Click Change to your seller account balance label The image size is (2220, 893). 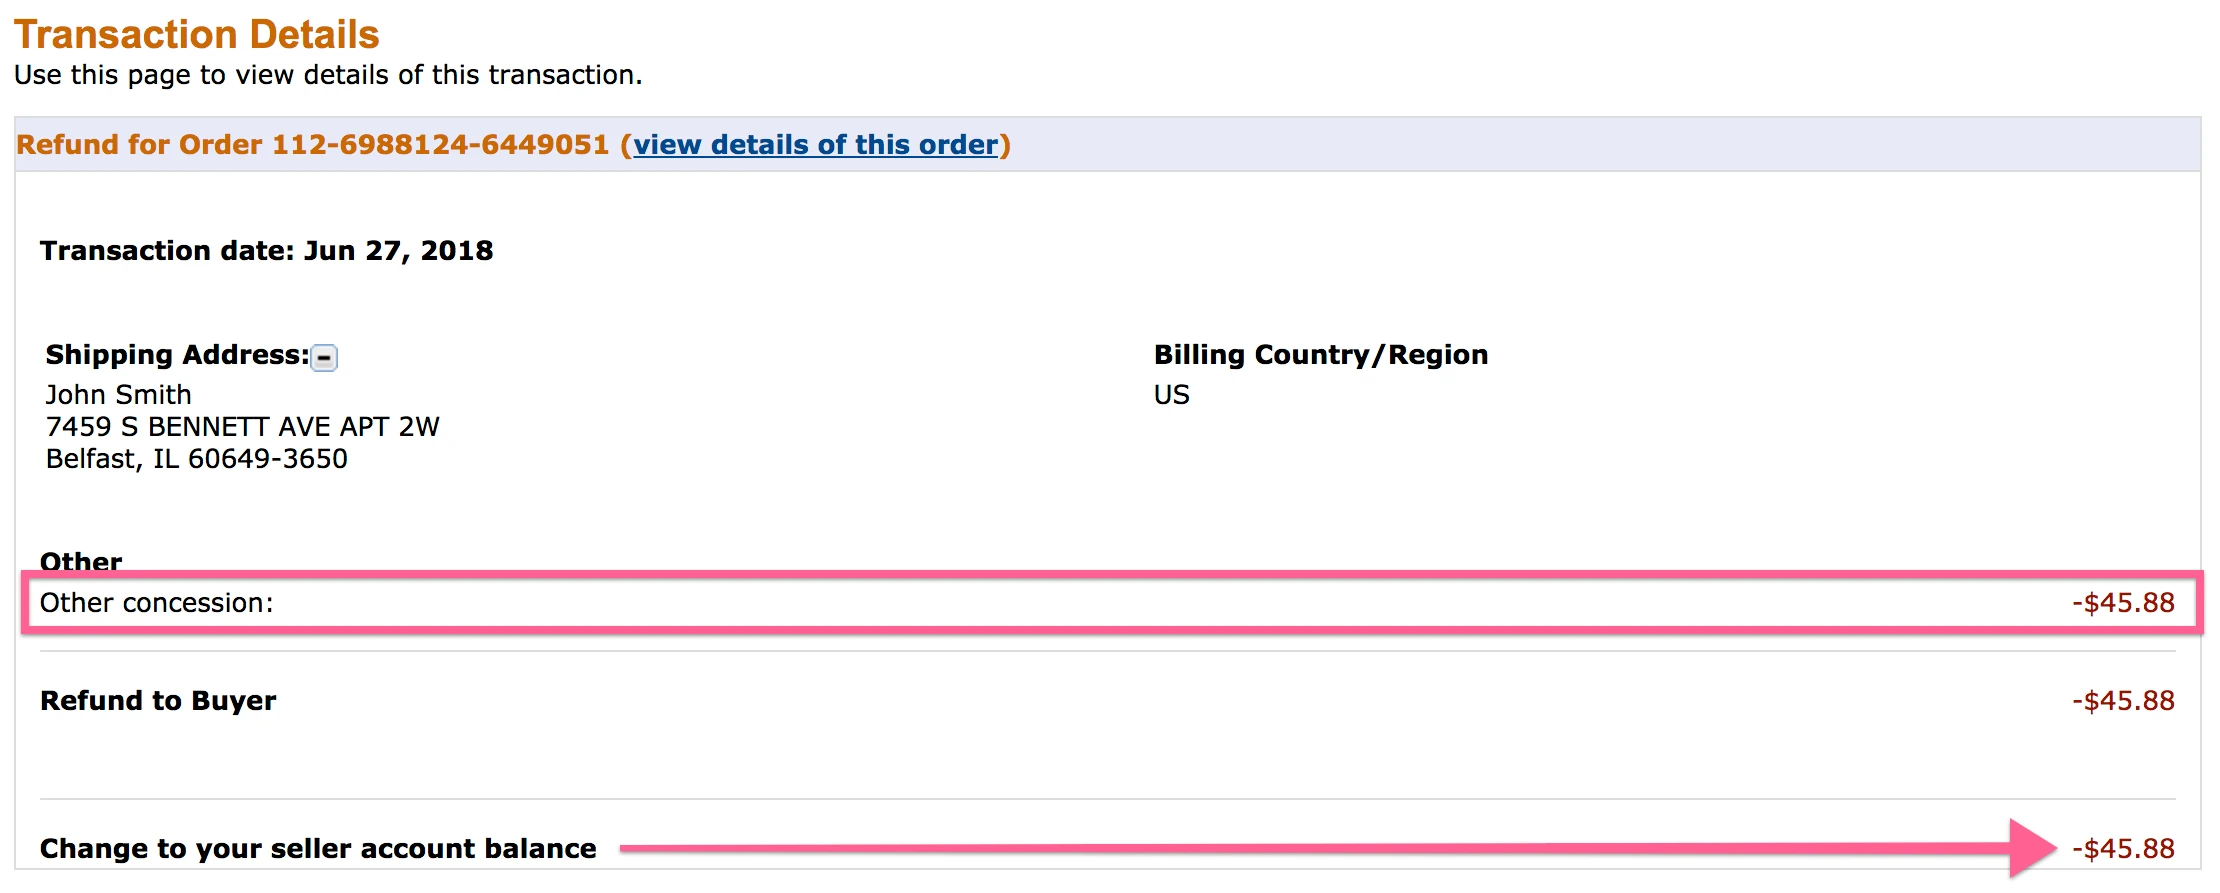pos(318,849)
